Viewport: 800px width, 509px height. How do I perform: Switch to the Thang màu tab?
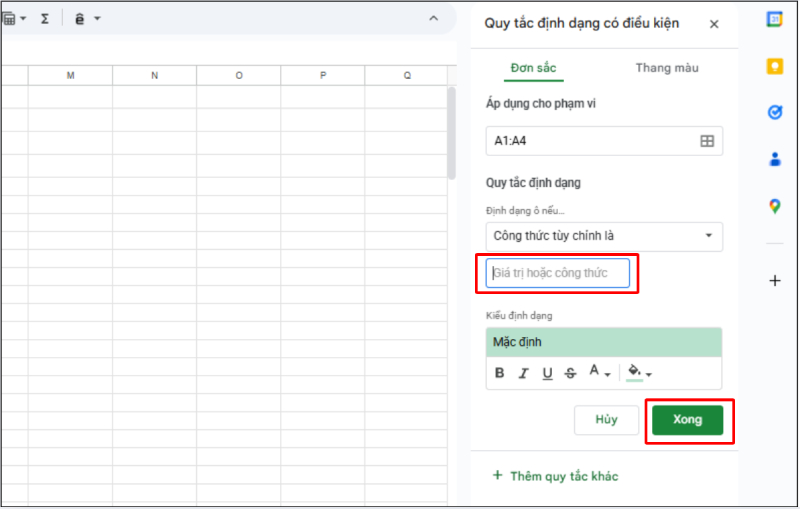[x=667, y=68]
